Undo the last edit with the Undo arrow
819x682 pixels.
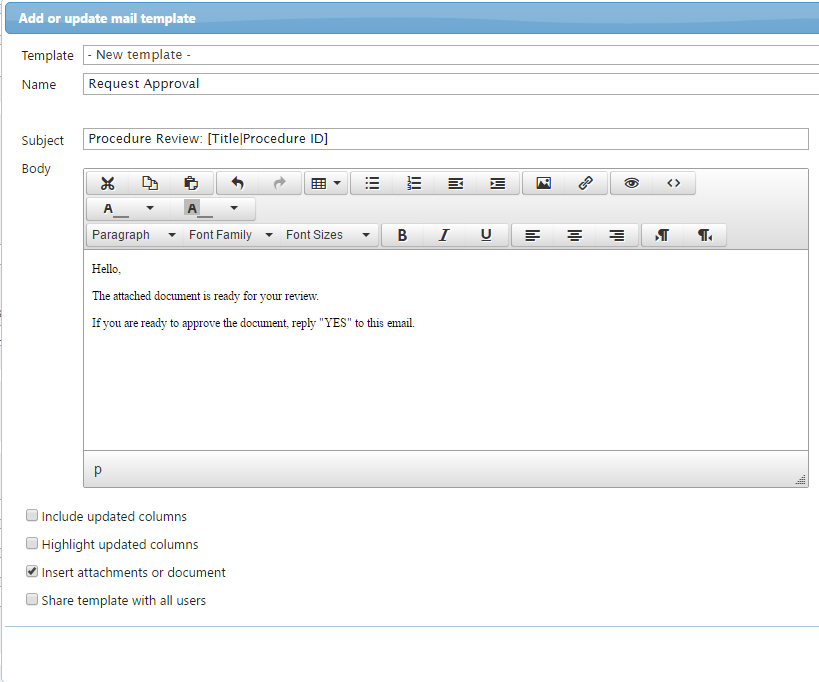coord(238,183)
